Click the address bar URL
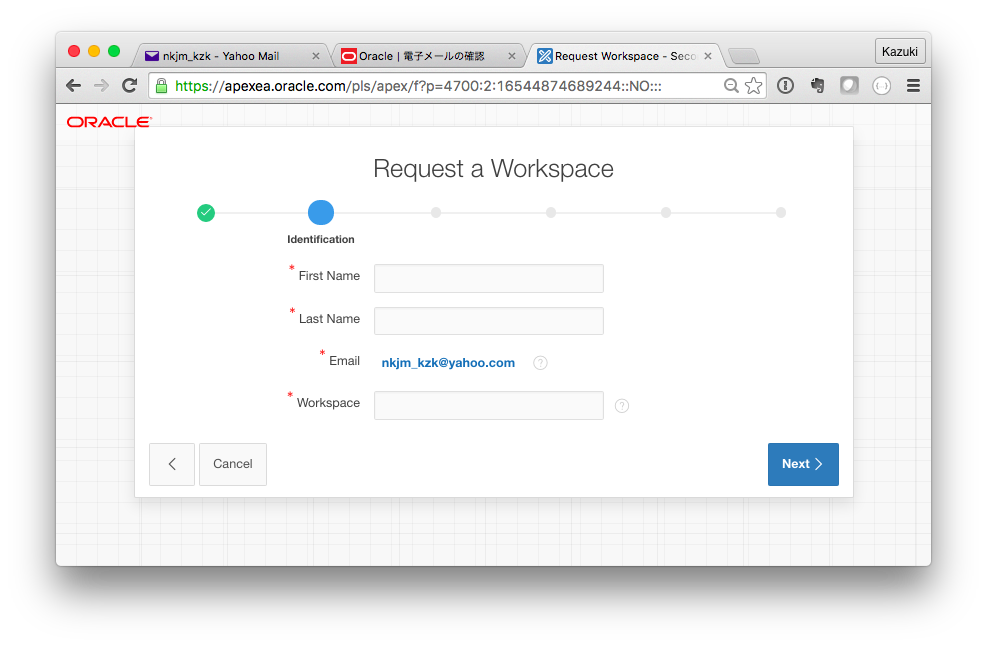 pyautogui.click(x=418, y=86)
